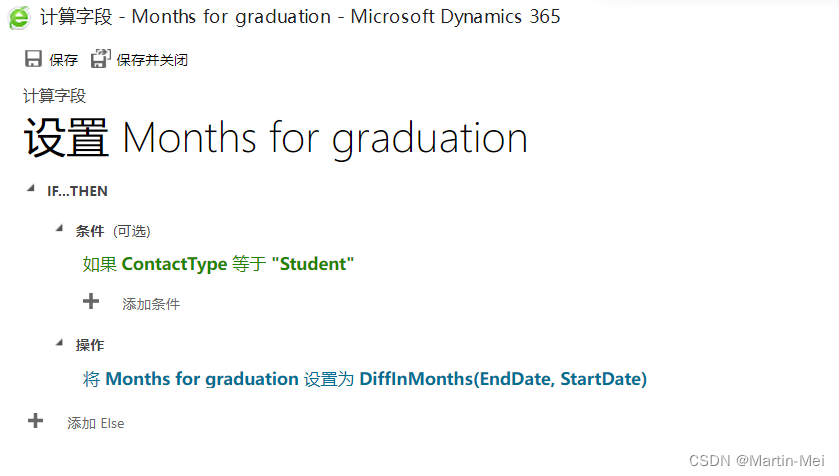Viewport: 839px width, 476px height.
Task: Click the 添加条件 (add condition) link
Action: (x=151, y=304)
